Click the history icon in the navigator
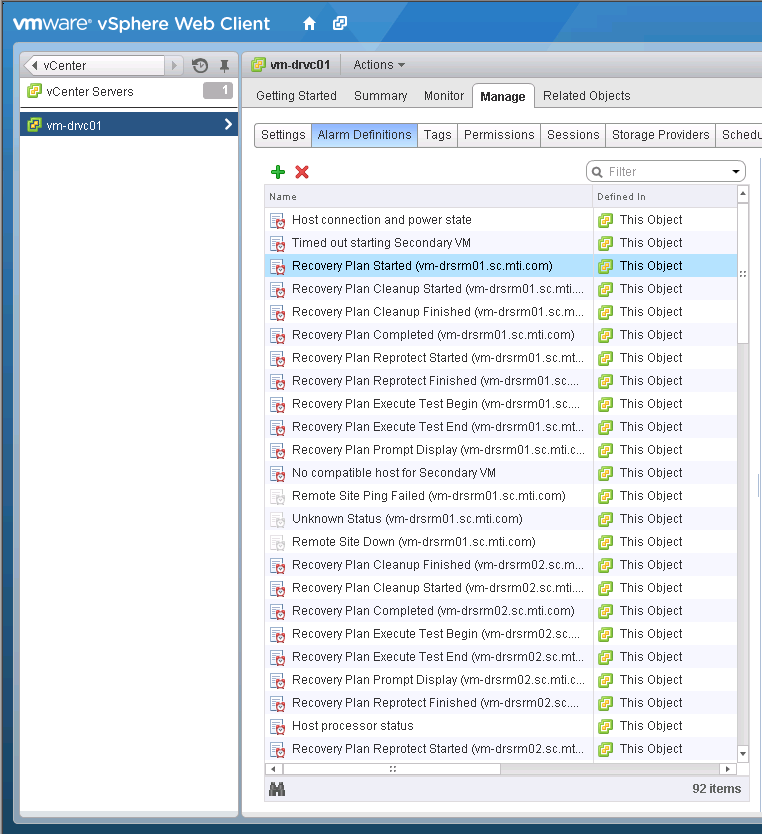Image resolution: width=762 pixels, height=834 pixels. pyautogui.click(x=200, y=66)
